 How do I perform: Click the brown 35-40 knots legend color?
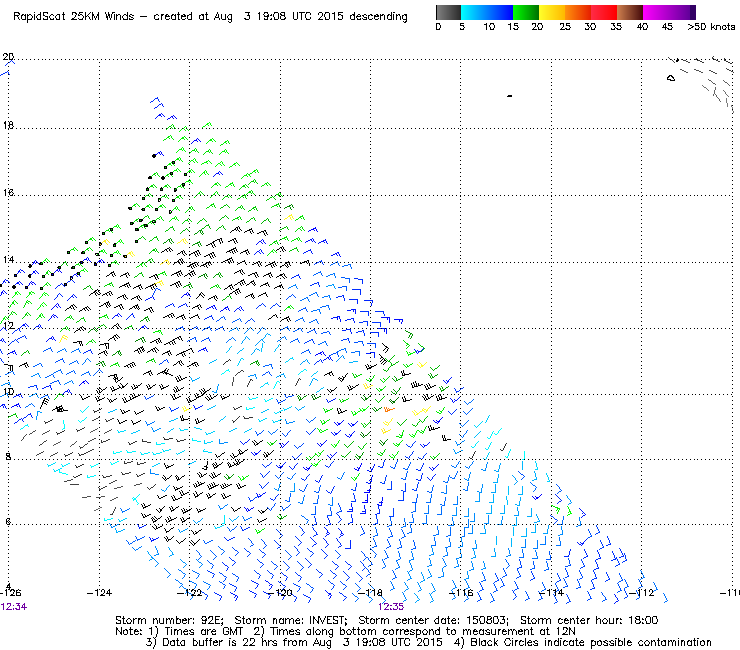tap(630, 12)
